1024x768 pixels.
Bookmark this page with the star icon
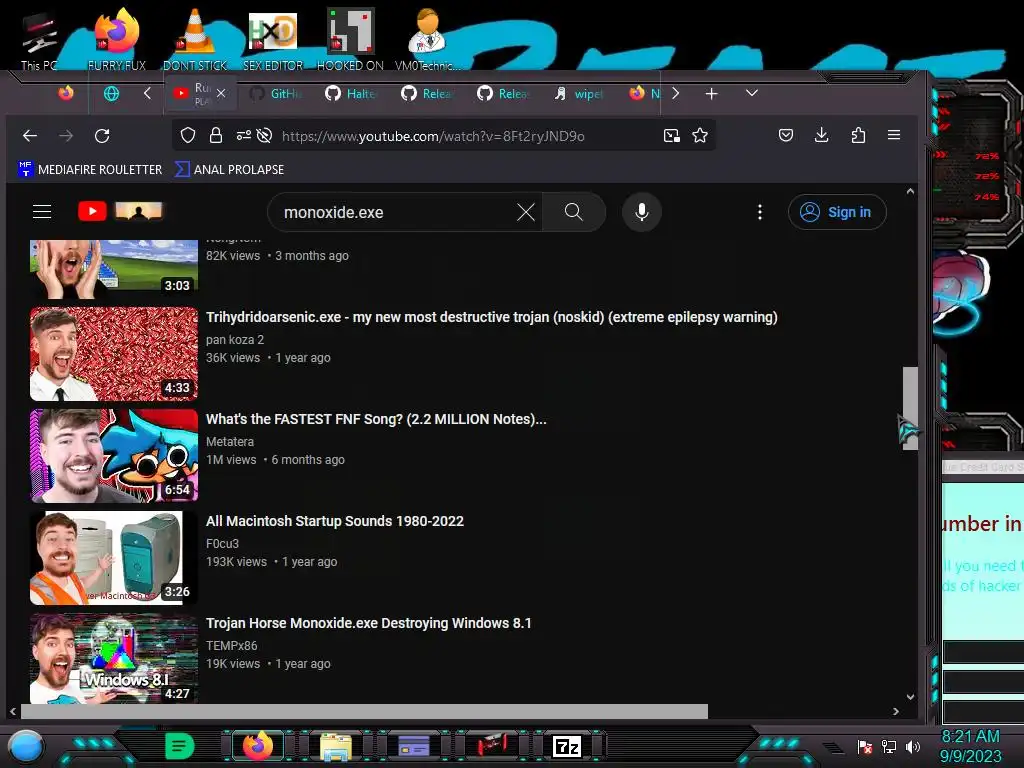(x=700, y=136)
